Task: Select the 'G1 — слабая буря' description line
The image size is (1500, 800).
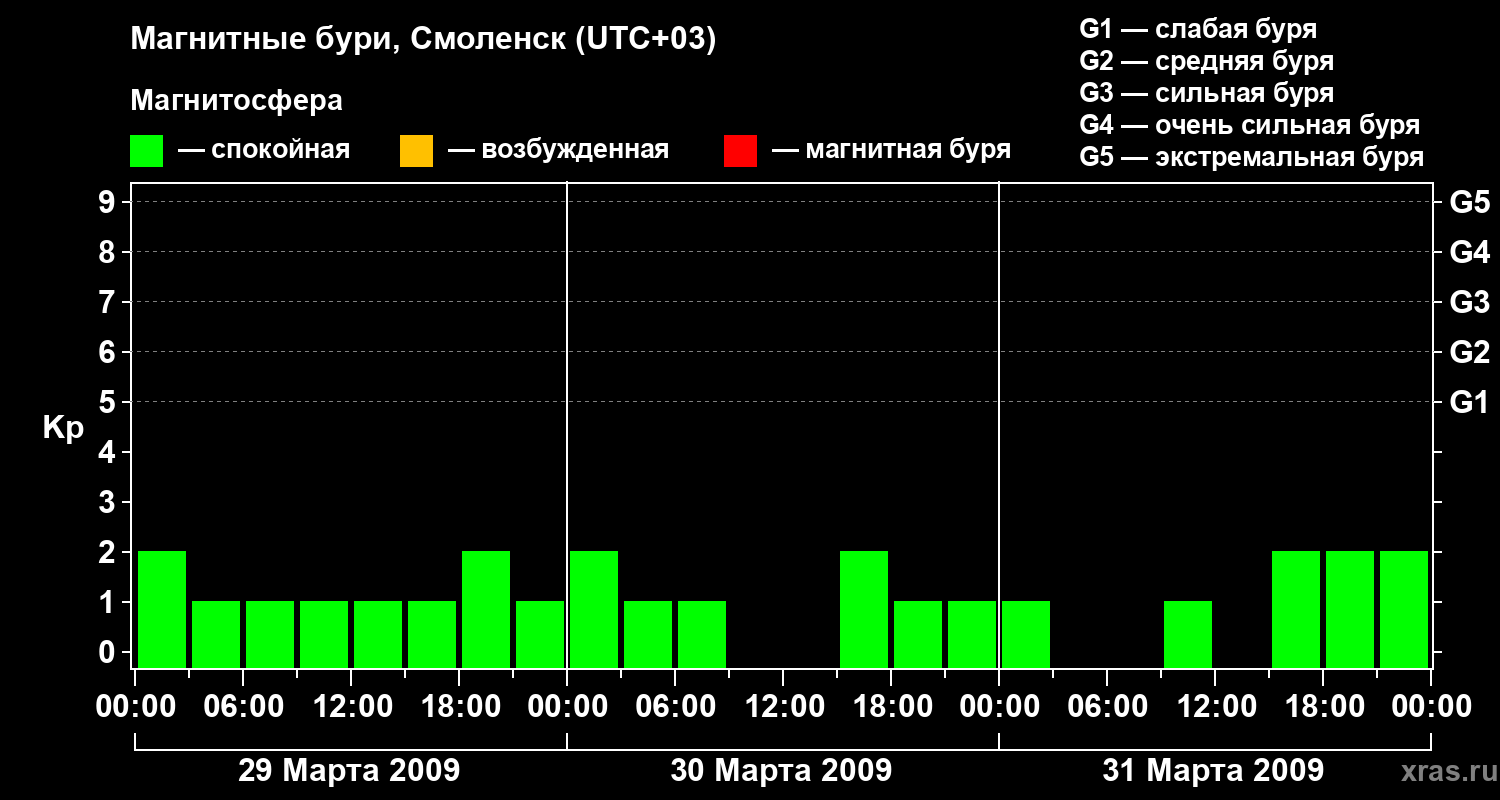Action: tap(1198, 29)
